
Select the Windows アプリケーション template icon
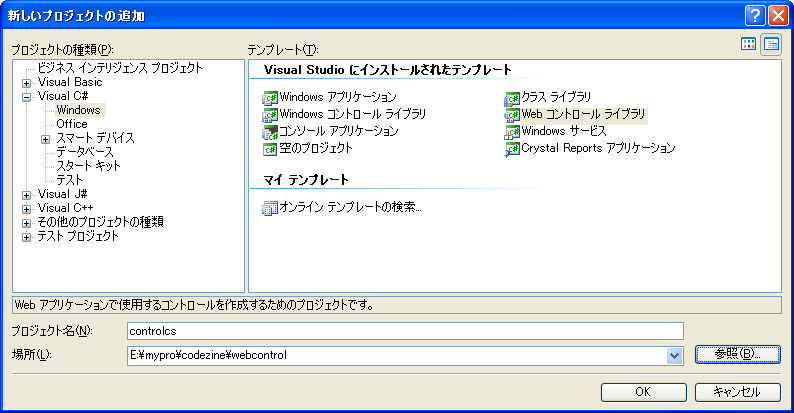[x=270, y=98]
